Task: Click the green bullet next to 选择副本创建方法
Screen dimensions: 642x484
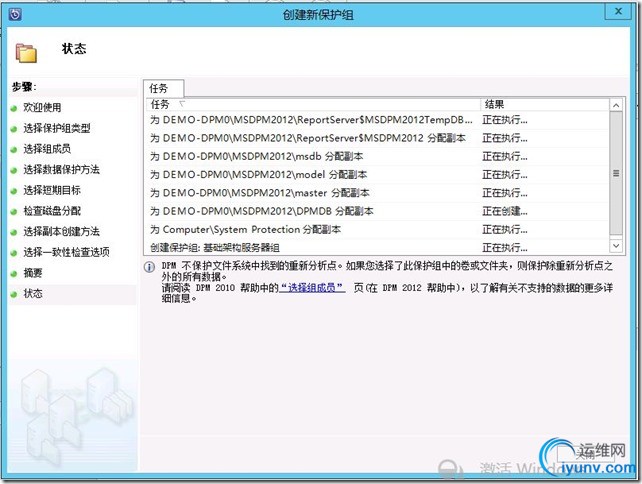Action: coord(14,232)
